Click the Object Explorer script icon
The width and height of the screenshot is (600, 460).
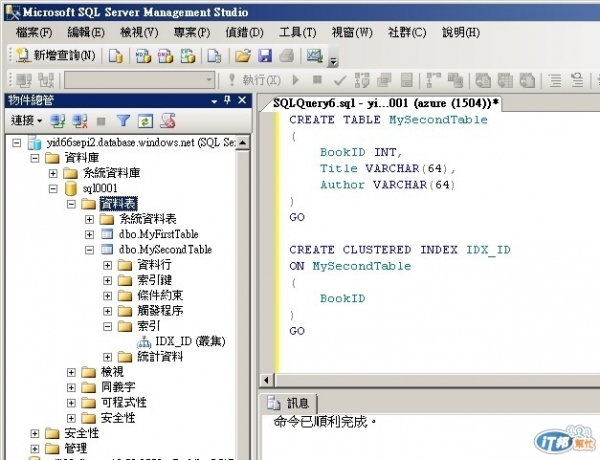click(x=168, y=121)
